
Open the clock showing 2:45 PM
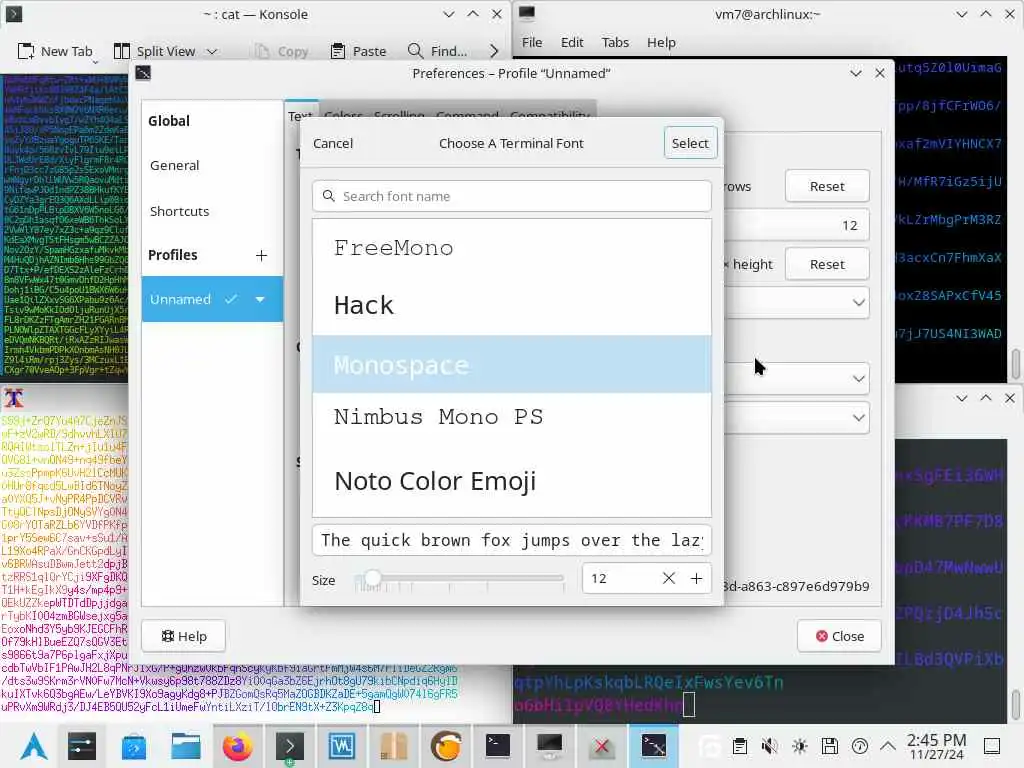click(x=936, y=746)
